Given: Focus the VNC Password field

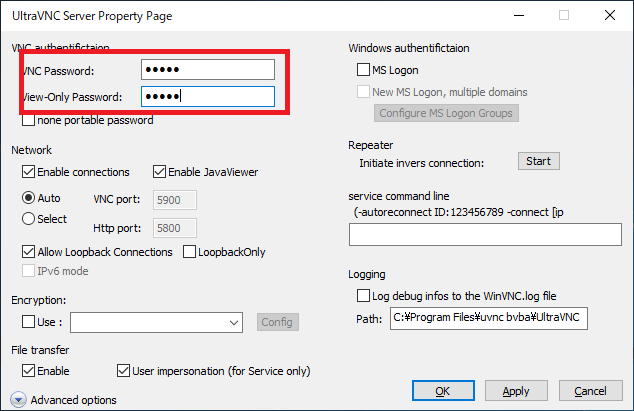Looking at the screenshot, I should point(208,70).
